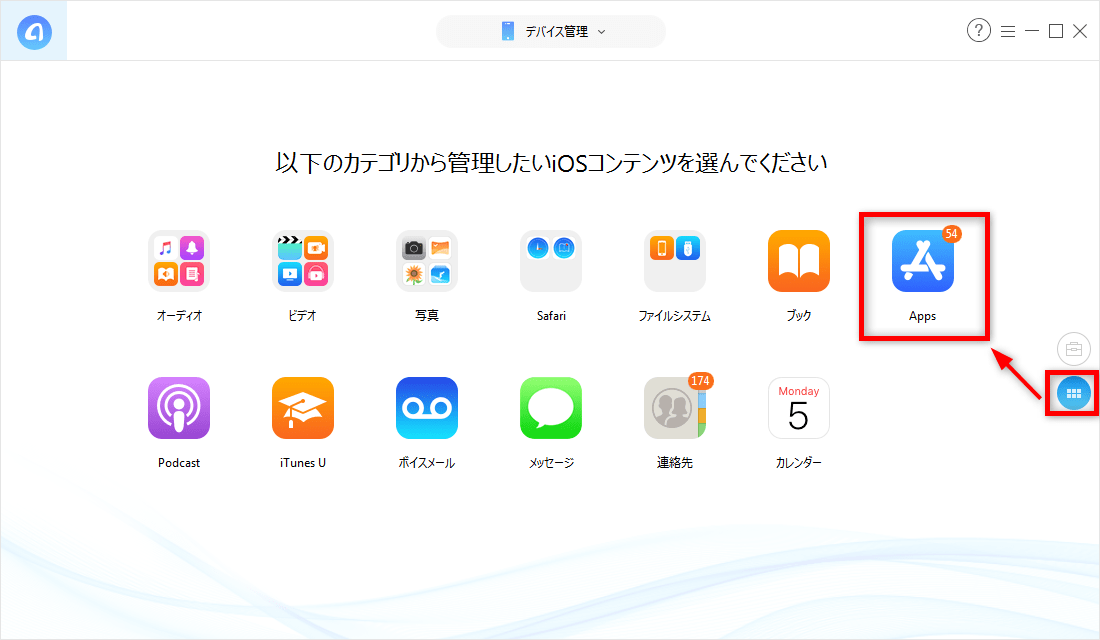Open the ボイスメール category
This screenshot has width=1100, height=640.
pyautogui.click(x=426, y=407)
